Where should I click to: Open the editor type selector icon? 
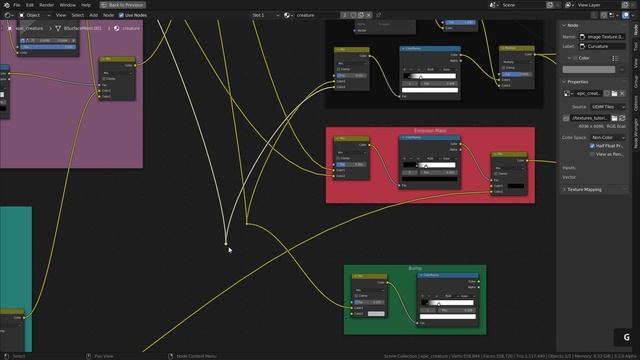(x=9, y=15)
